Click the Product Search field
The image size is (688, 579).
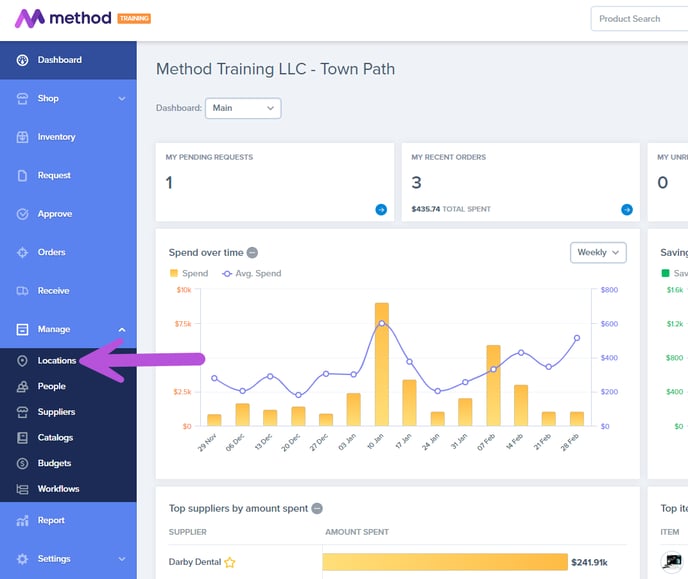[639, 19]
